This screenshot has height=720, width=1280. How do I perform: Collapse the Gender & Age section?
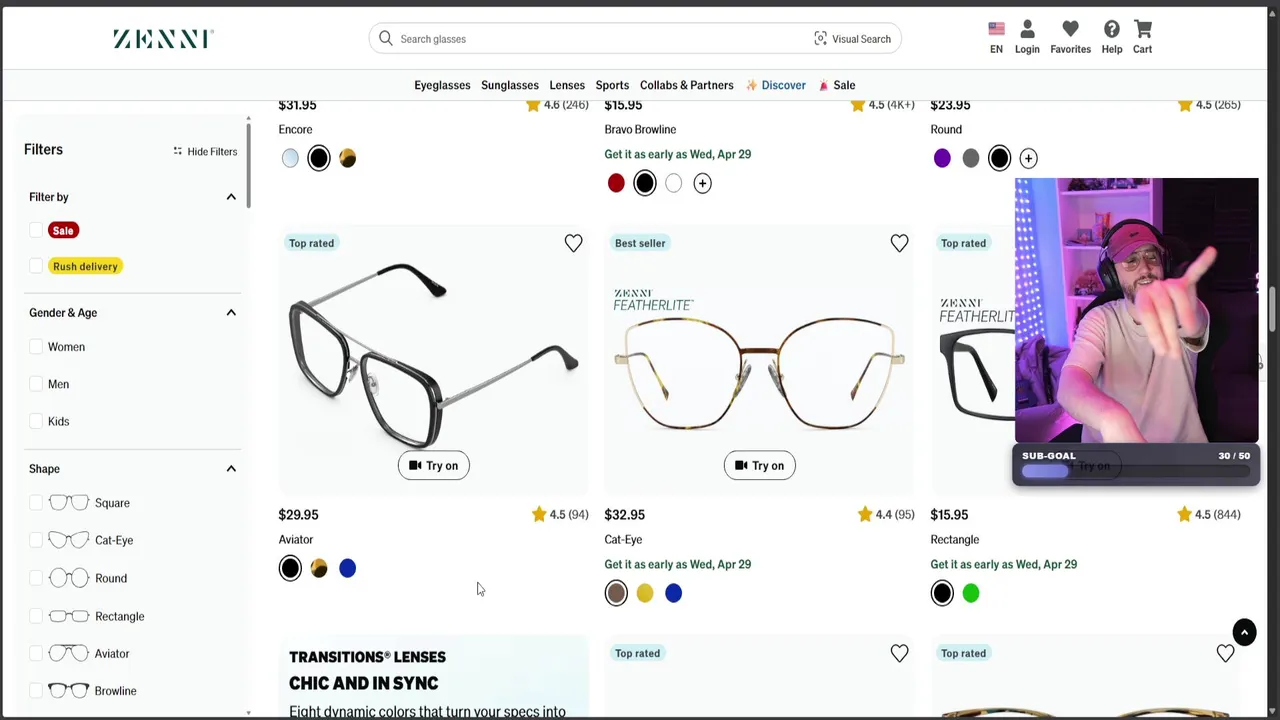231,313
